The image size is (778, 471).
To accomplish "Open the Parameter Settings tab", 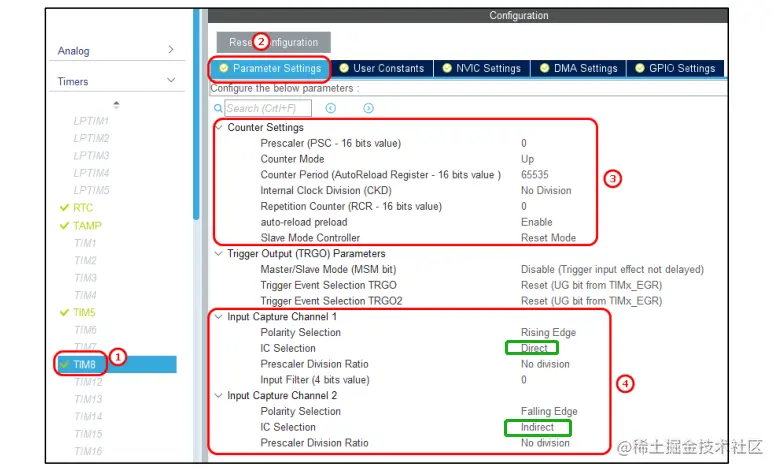I will (270, 68).
